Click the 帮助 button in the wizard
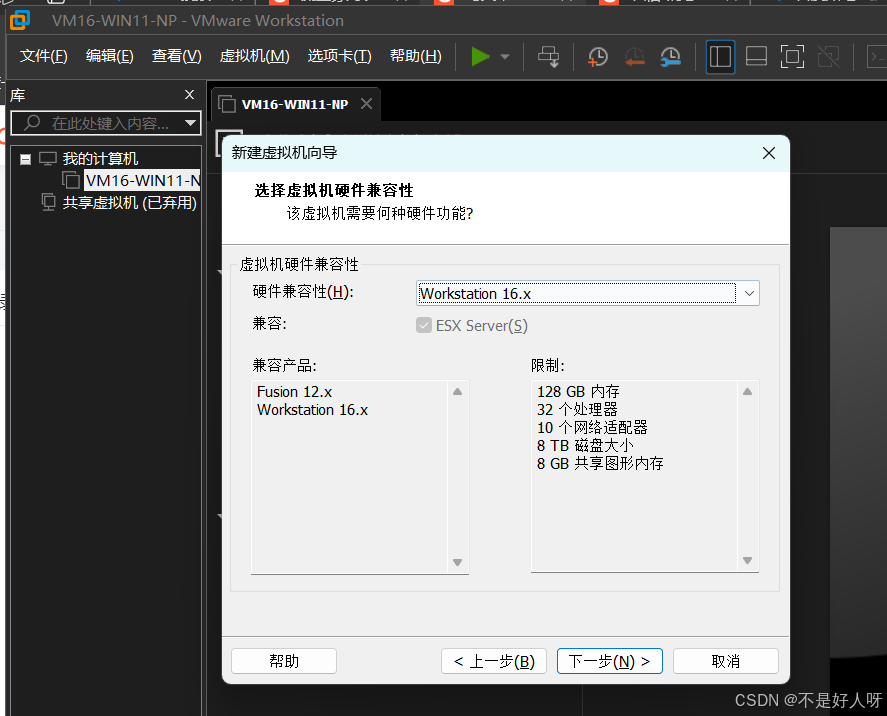This screenshot has height=716, width=887. [x=284, y=661]
